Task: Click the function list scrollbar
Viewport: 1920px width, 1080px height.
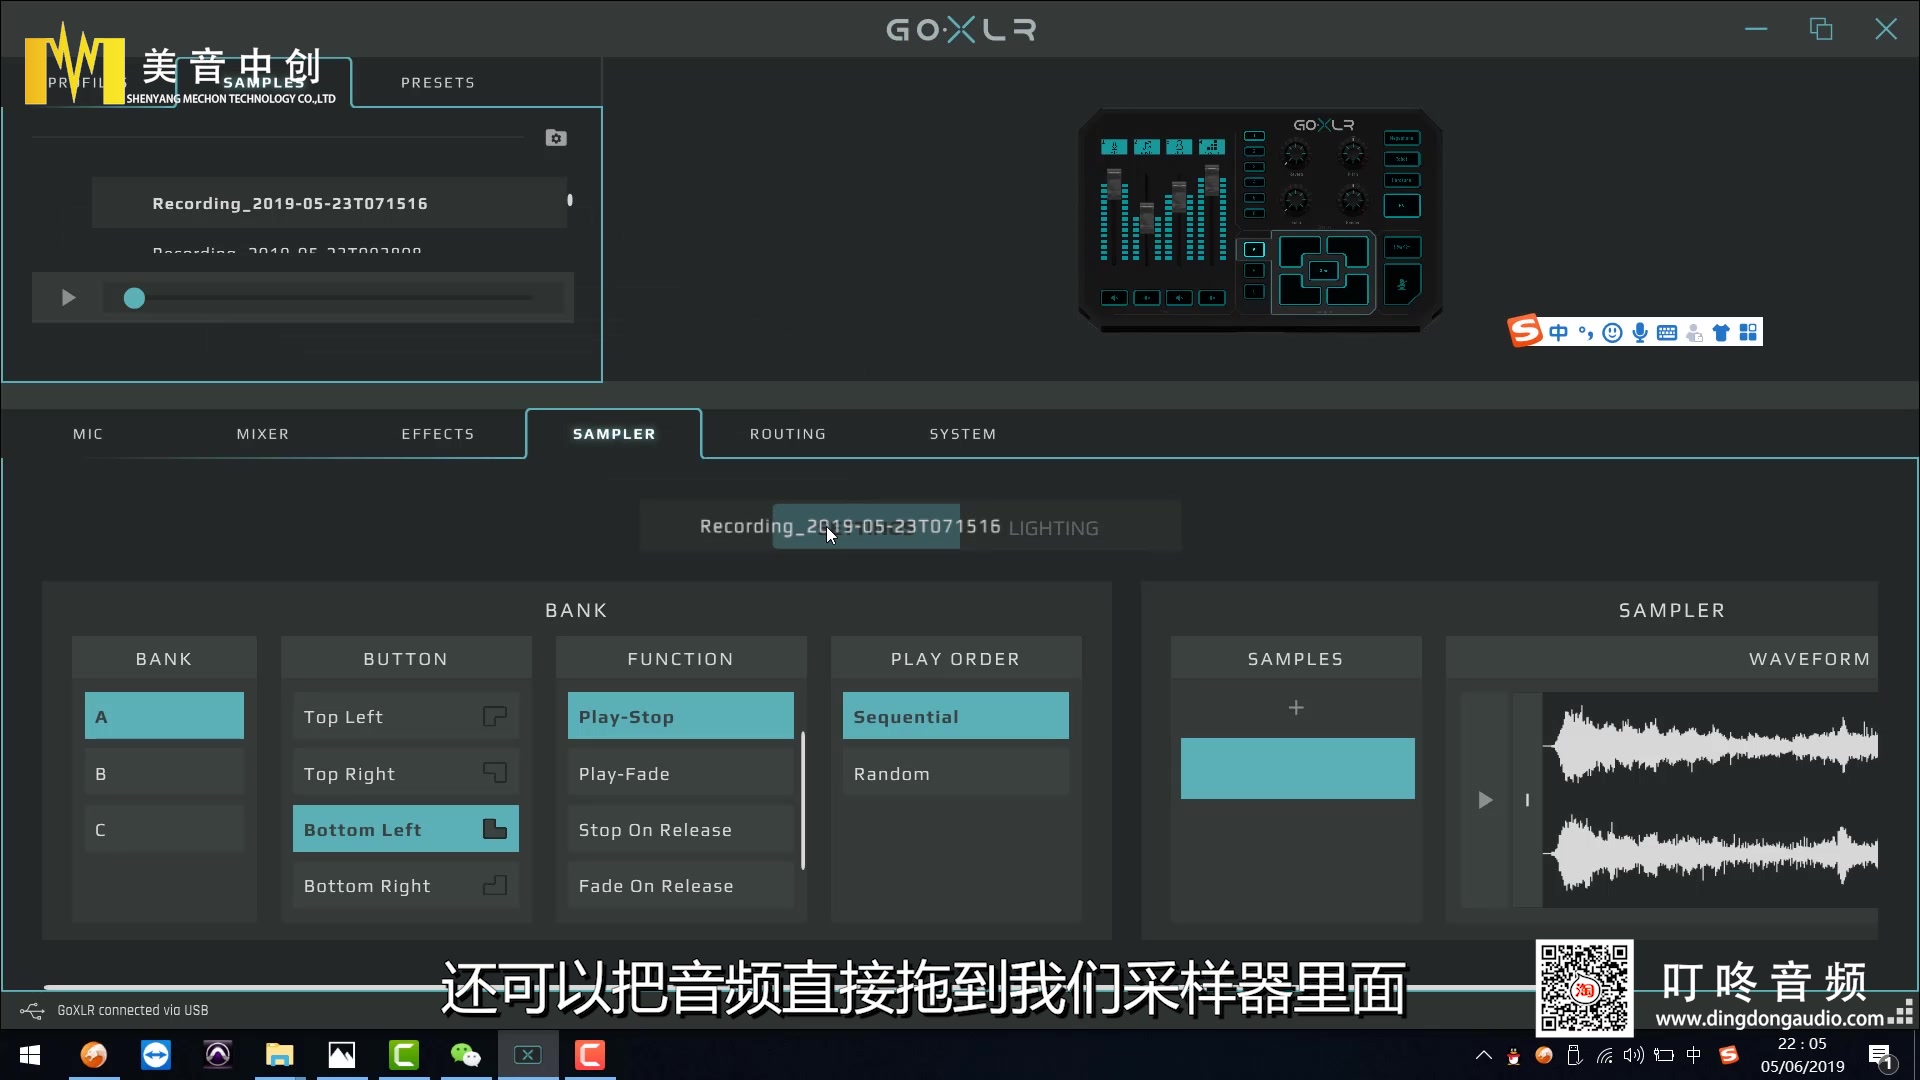Action: [x=803, y=800]
